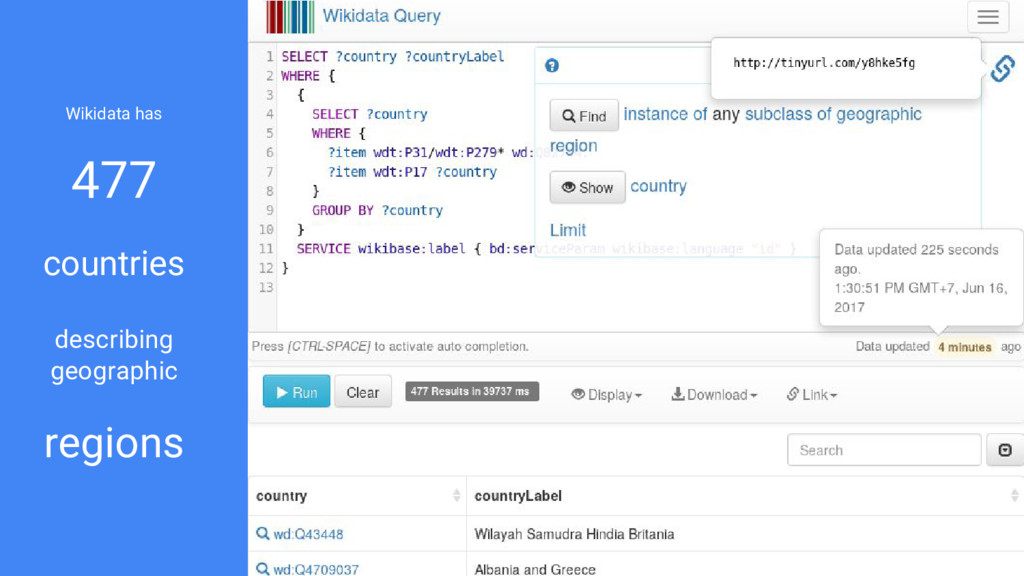The image size is (1024, 576).
Task: Run the SPARQL query
Action: (296, 392)
